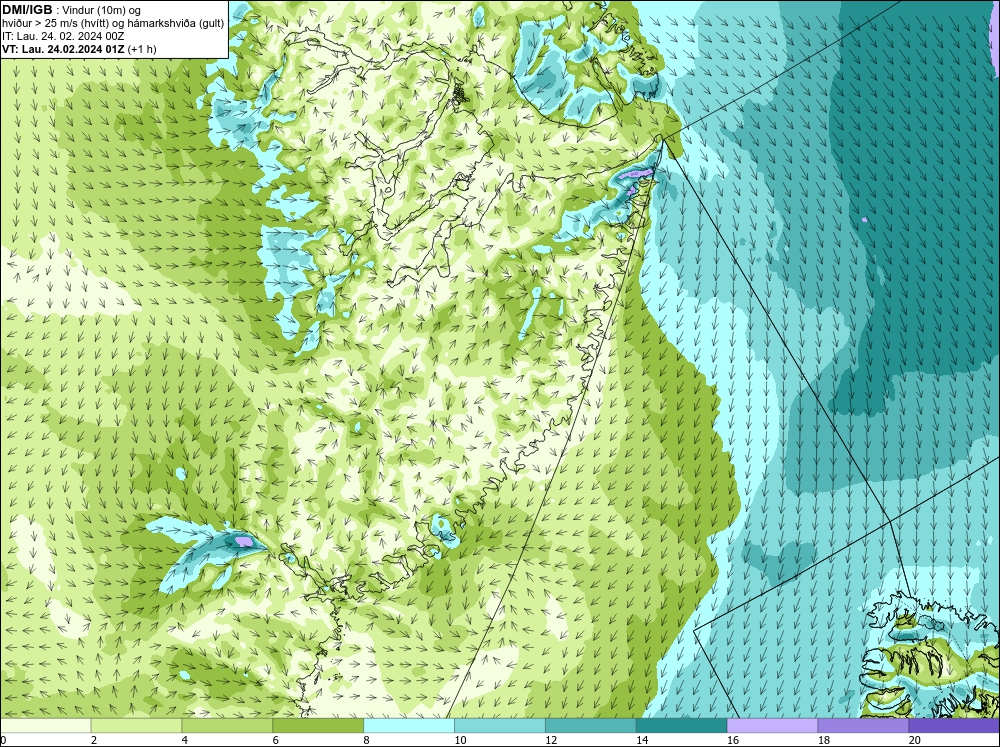Click the DMI/IGB title text

point(27,10)
